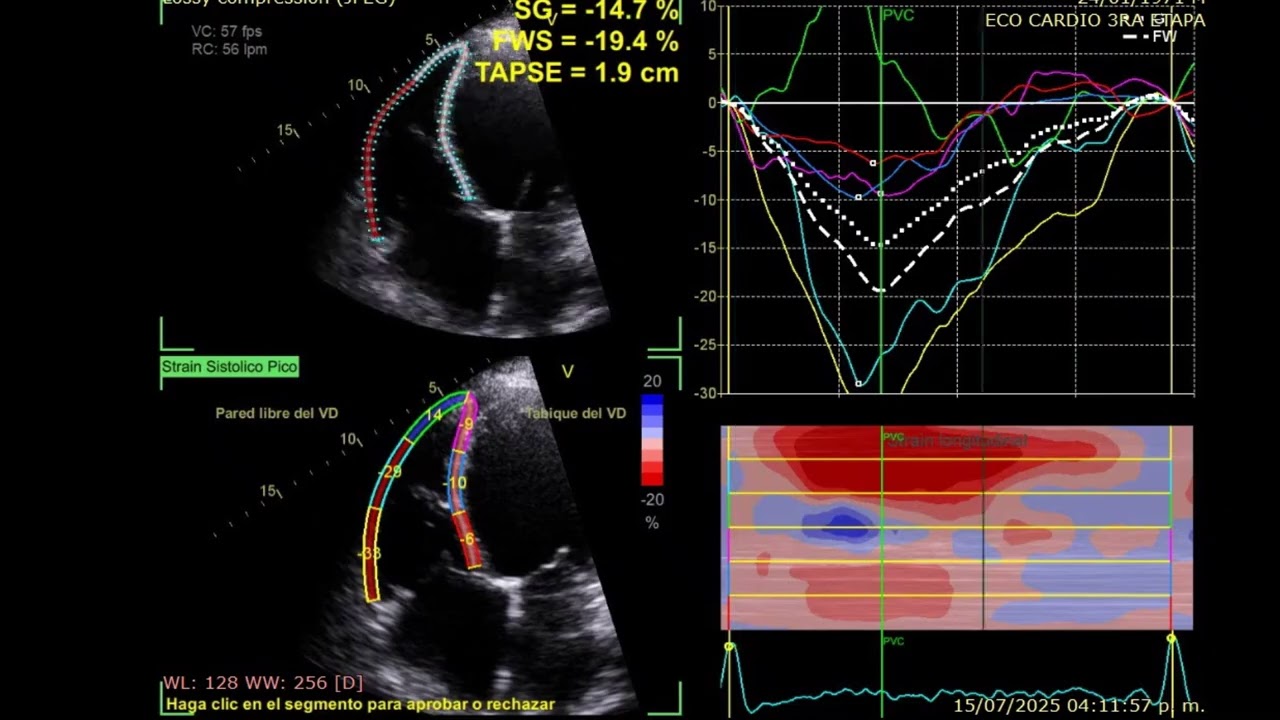Click the SG = -14.7 % value
The image size is (1280, 720).
(x=597, y=12)
